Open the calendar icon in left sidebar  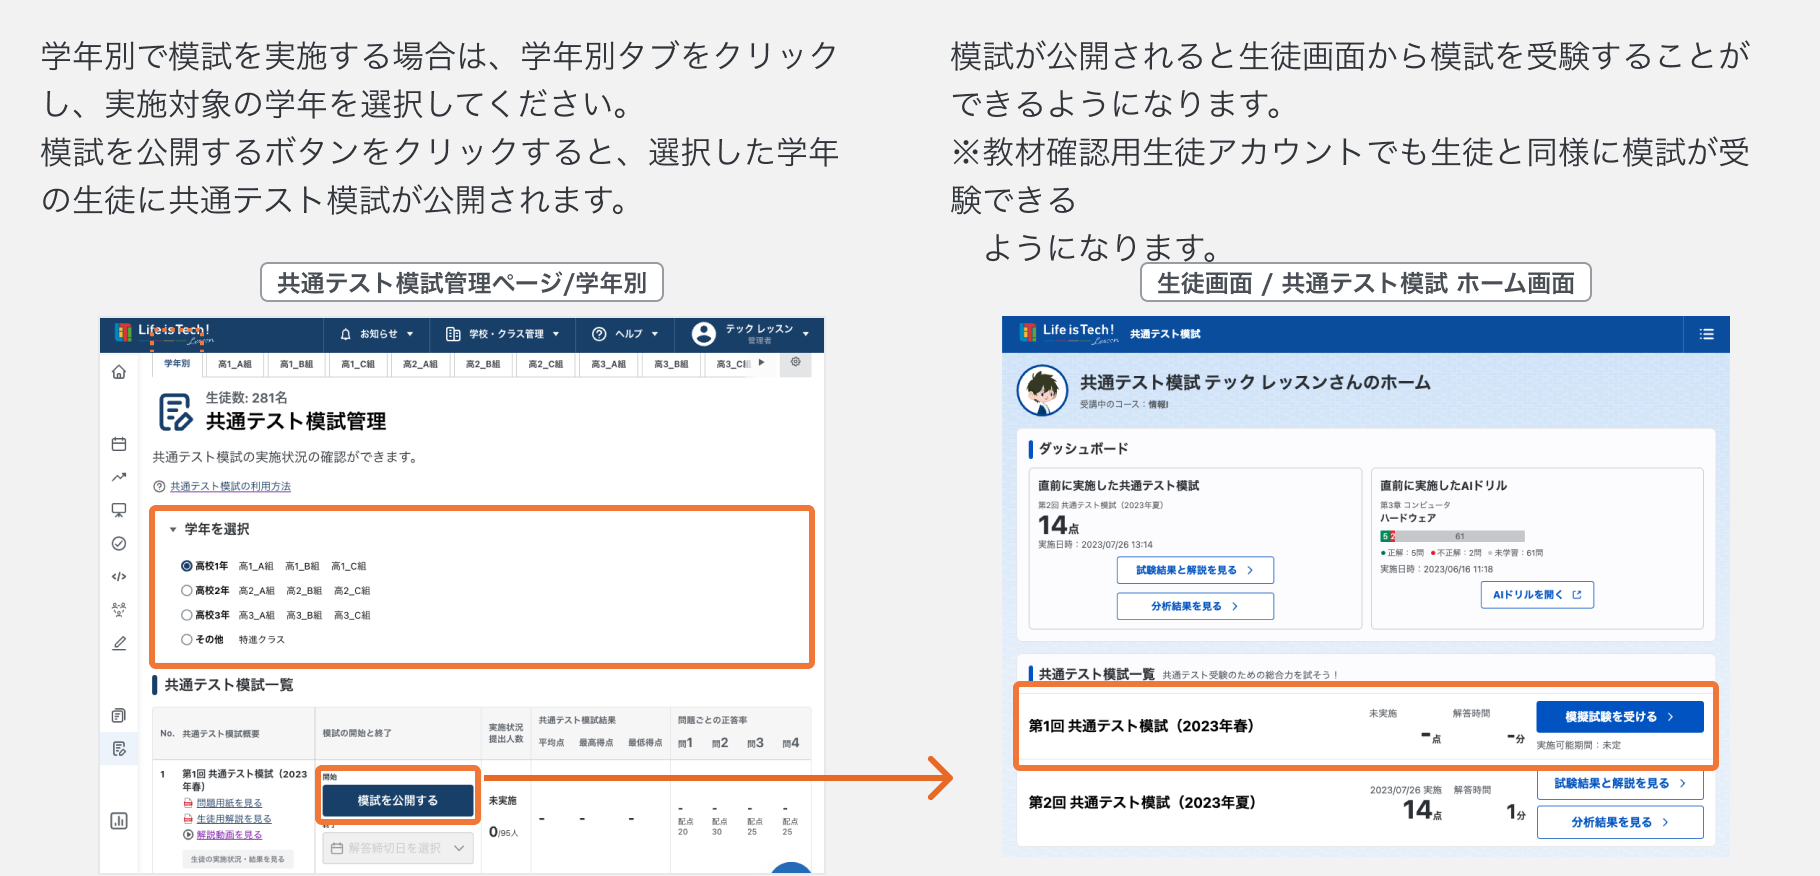coord(119,444)
